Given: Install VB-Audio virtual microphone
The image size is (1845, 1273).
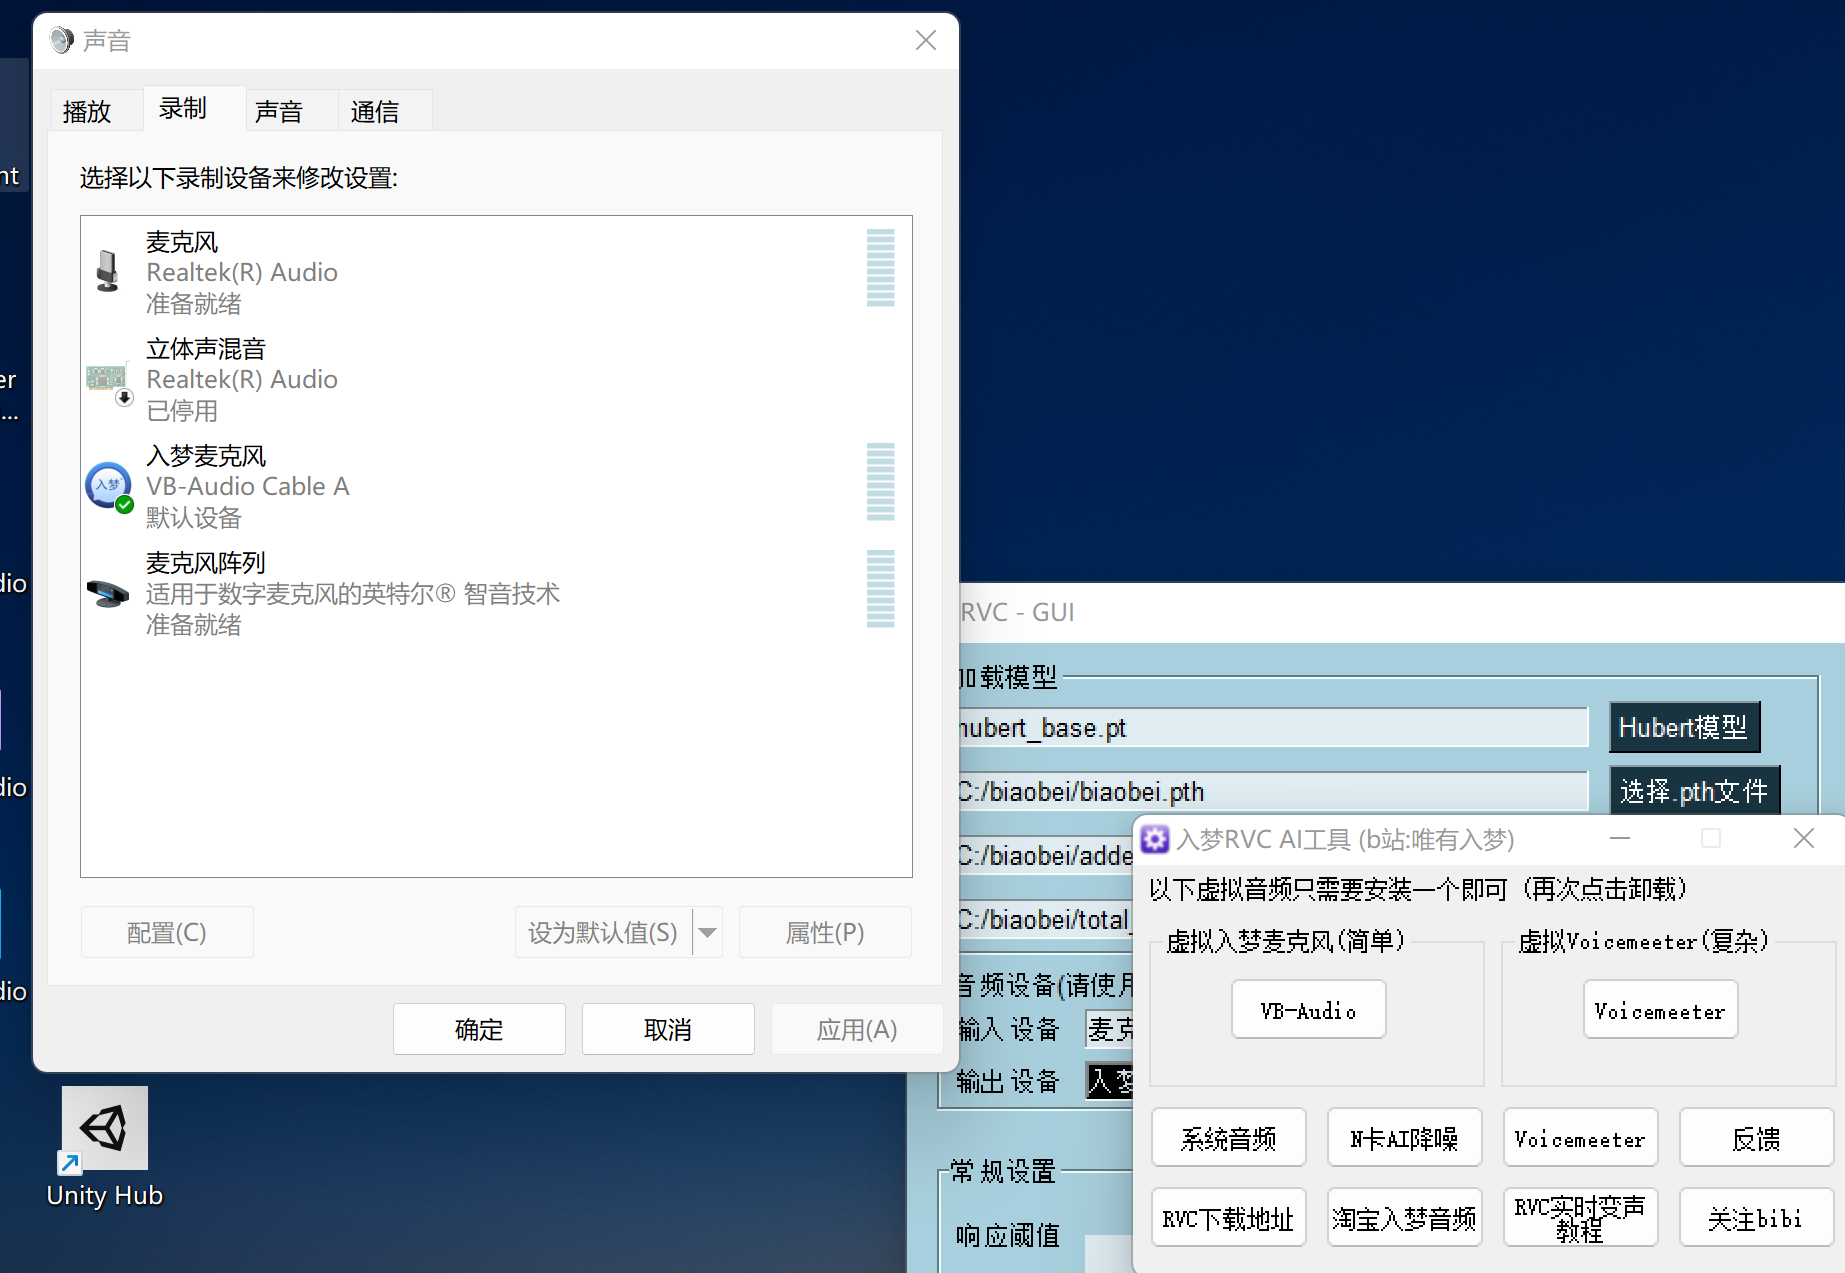Looking at the screenshot, I should [1308, 1010].
